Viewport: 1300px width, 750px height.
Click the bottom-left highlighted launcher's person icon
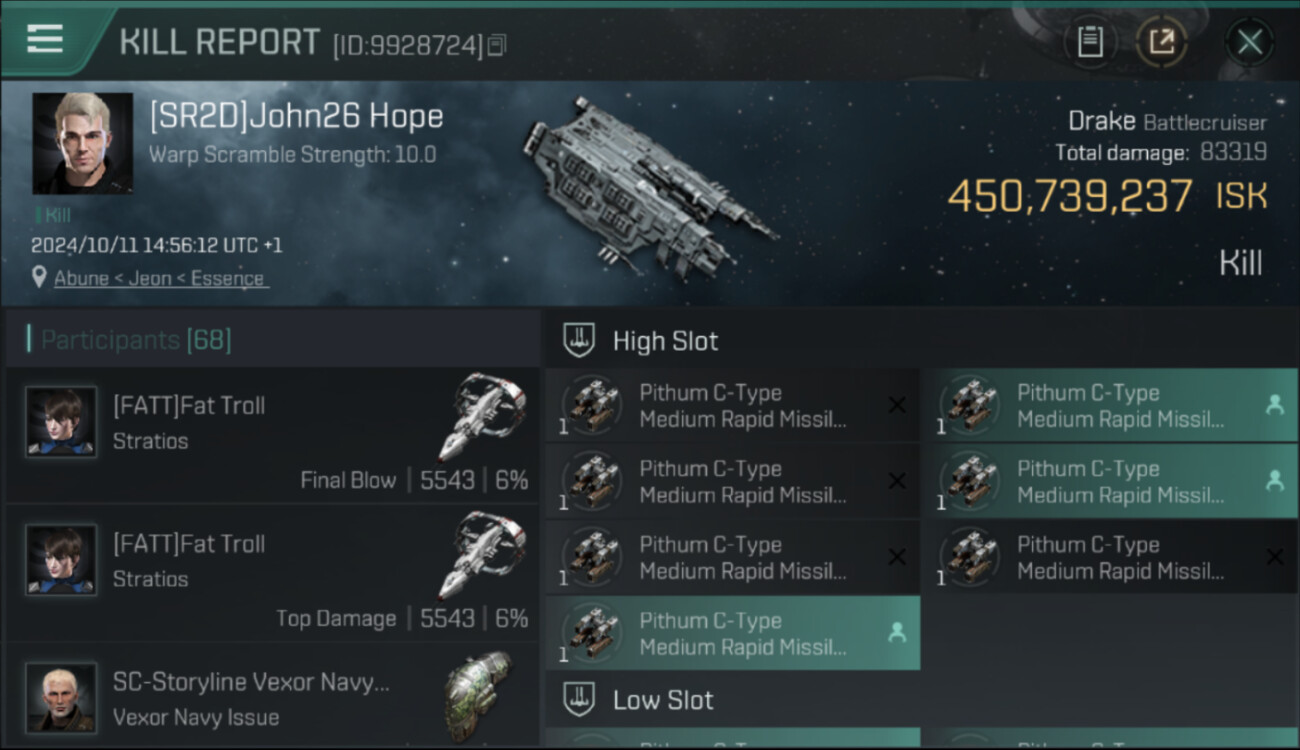coord(897,632)
